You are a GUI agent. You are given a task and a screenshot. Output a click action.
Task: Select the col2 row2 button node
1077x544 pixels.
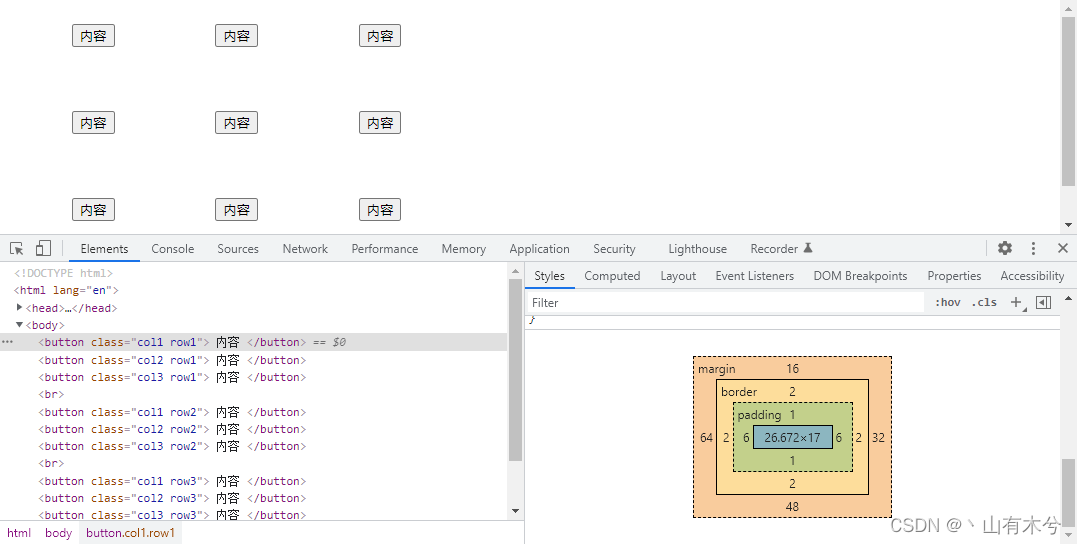point(172,429)
